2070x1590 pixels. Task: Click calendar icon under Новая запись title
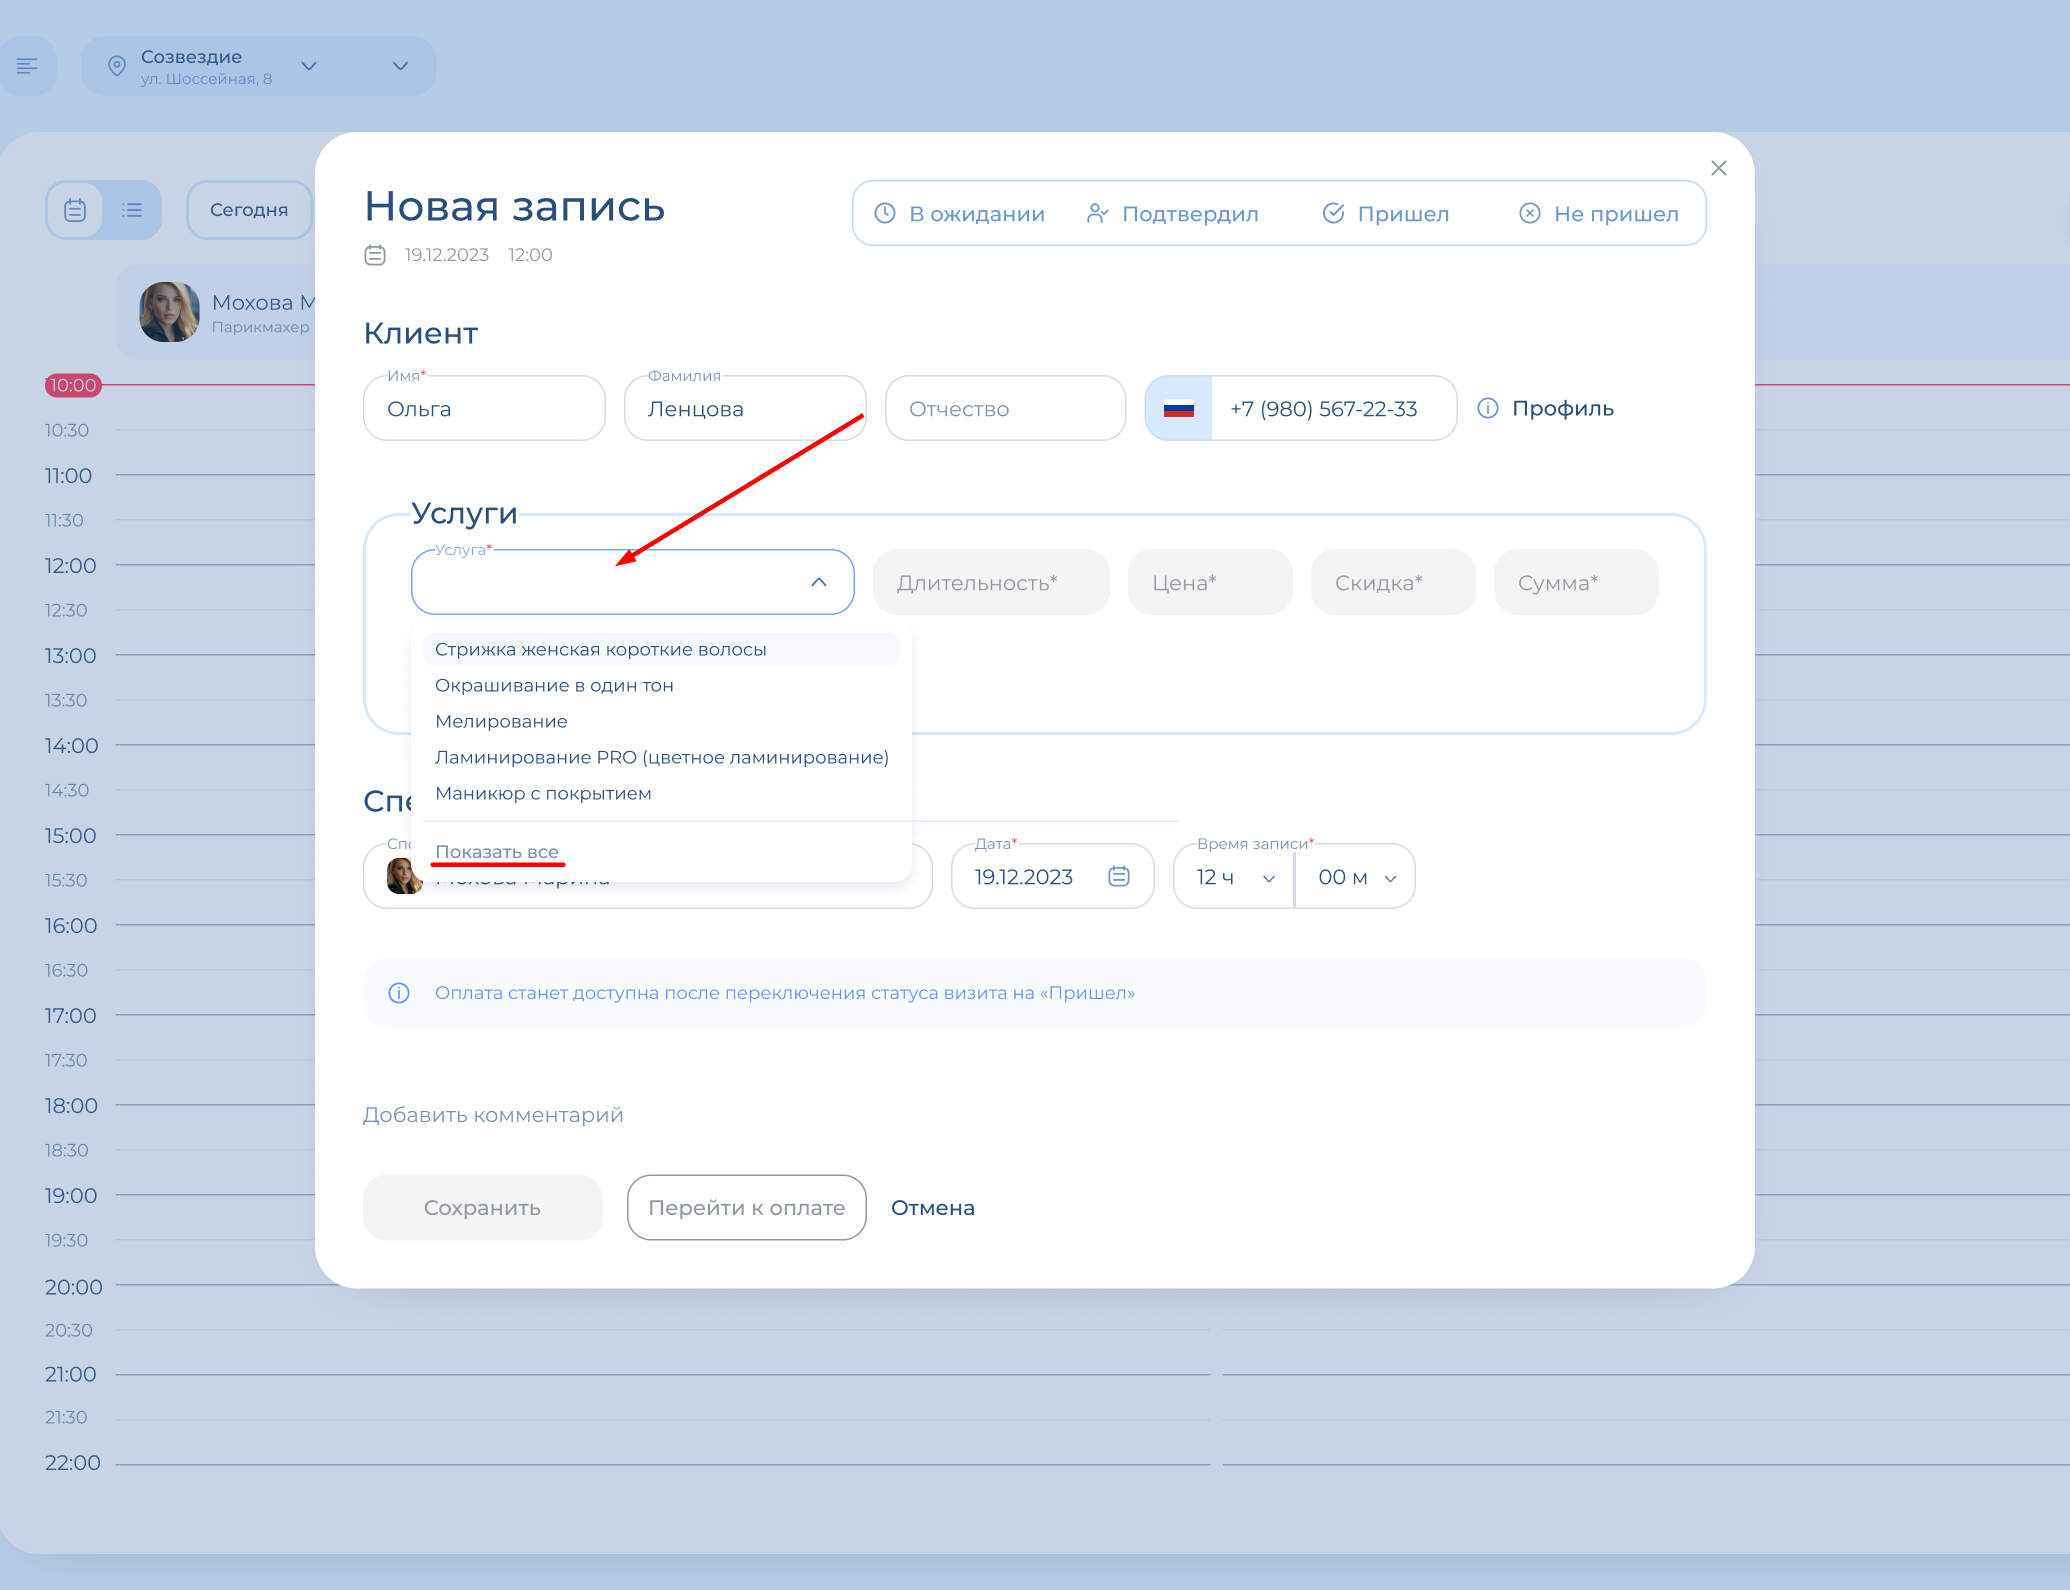(375, 255)
